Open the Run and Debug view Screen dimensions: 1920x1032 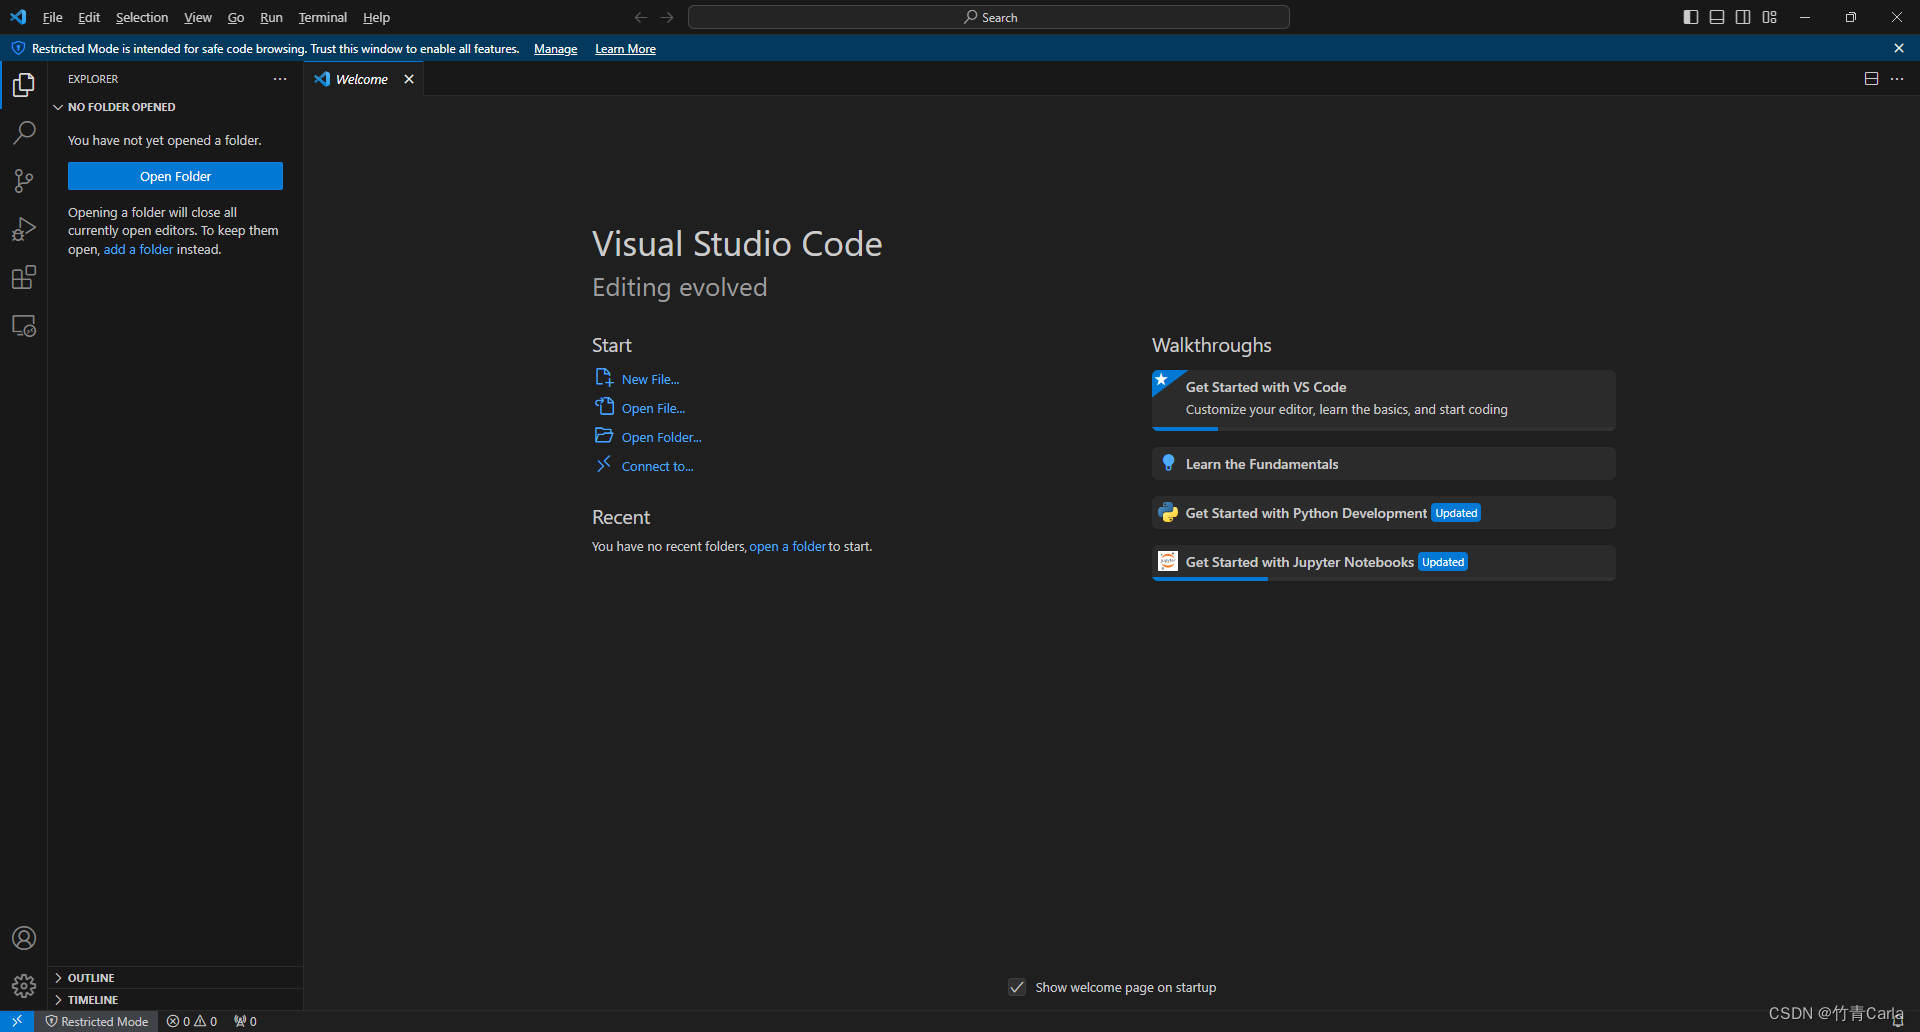[24, 229]
